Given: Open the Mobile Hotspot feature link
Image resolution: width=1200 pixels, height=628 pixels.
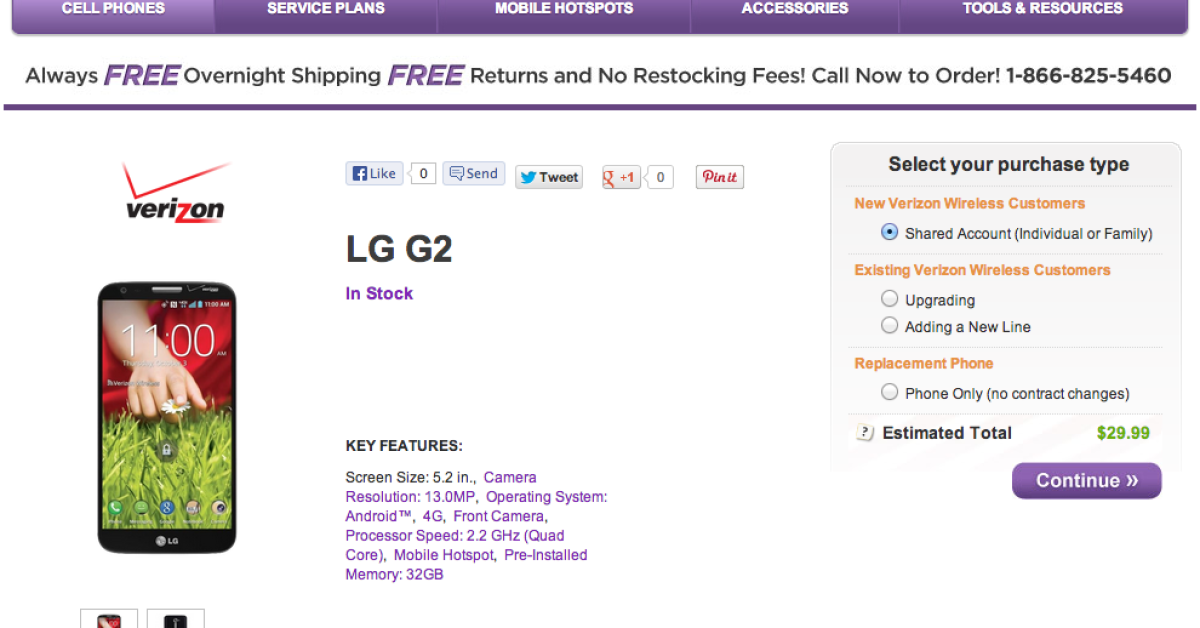Looking at the screenshot, I should click(444, 555).
